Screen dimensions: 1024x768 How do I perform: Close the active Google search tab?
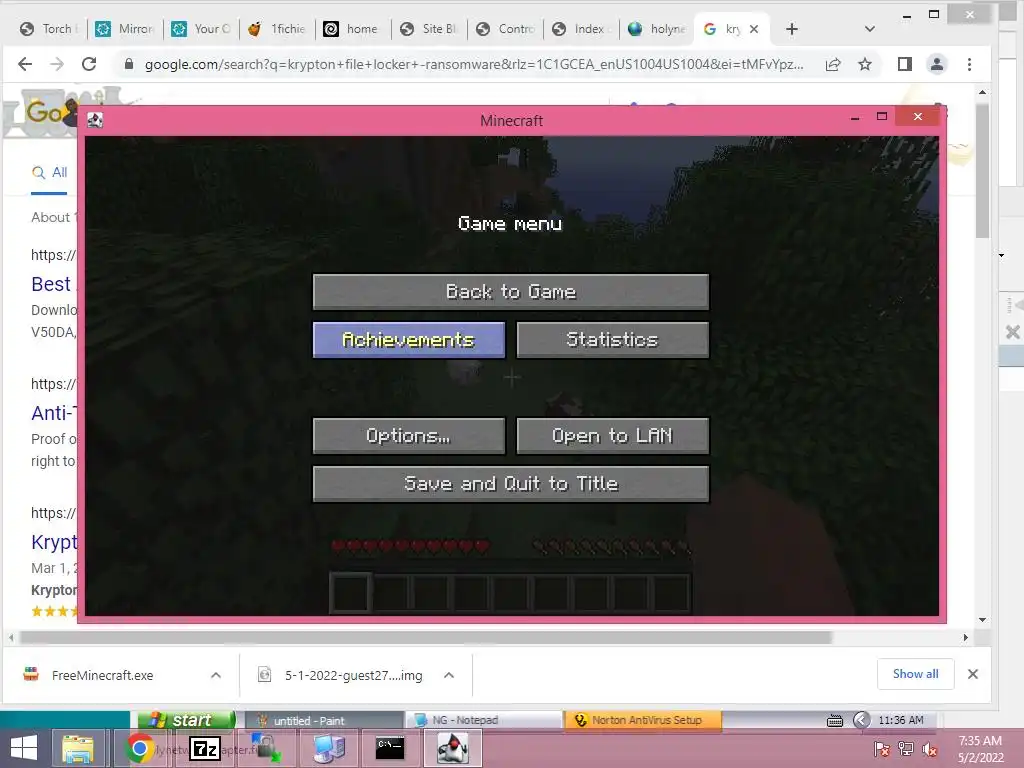click(x=754, y=29)
